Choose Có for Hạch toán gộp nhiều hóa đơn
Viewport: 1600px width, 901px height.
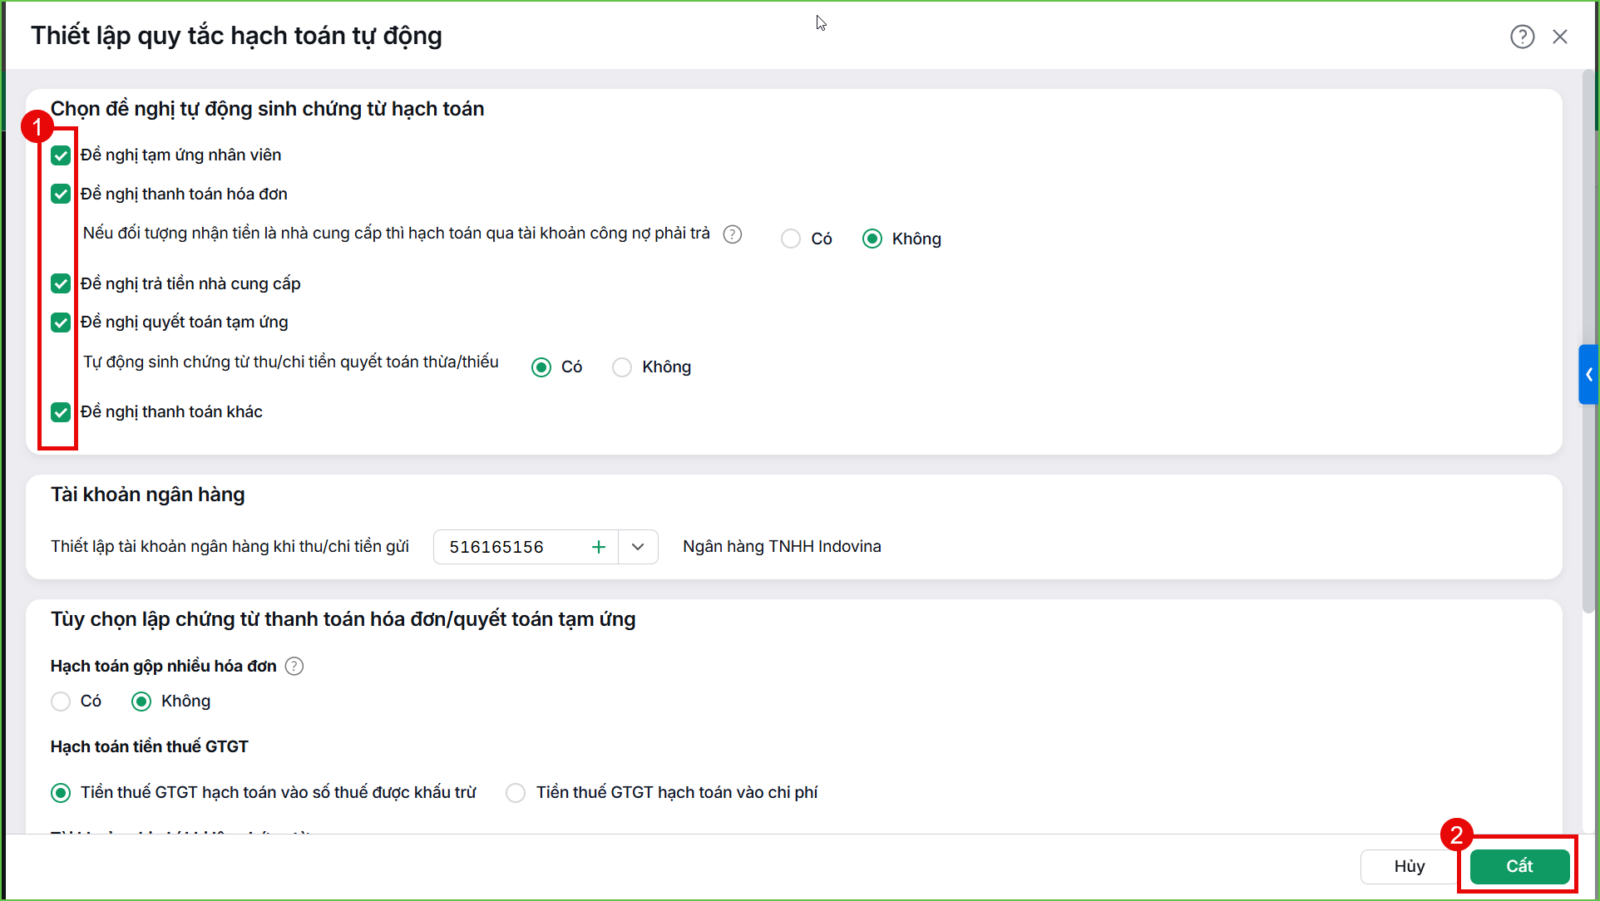[x=61, y=701]
